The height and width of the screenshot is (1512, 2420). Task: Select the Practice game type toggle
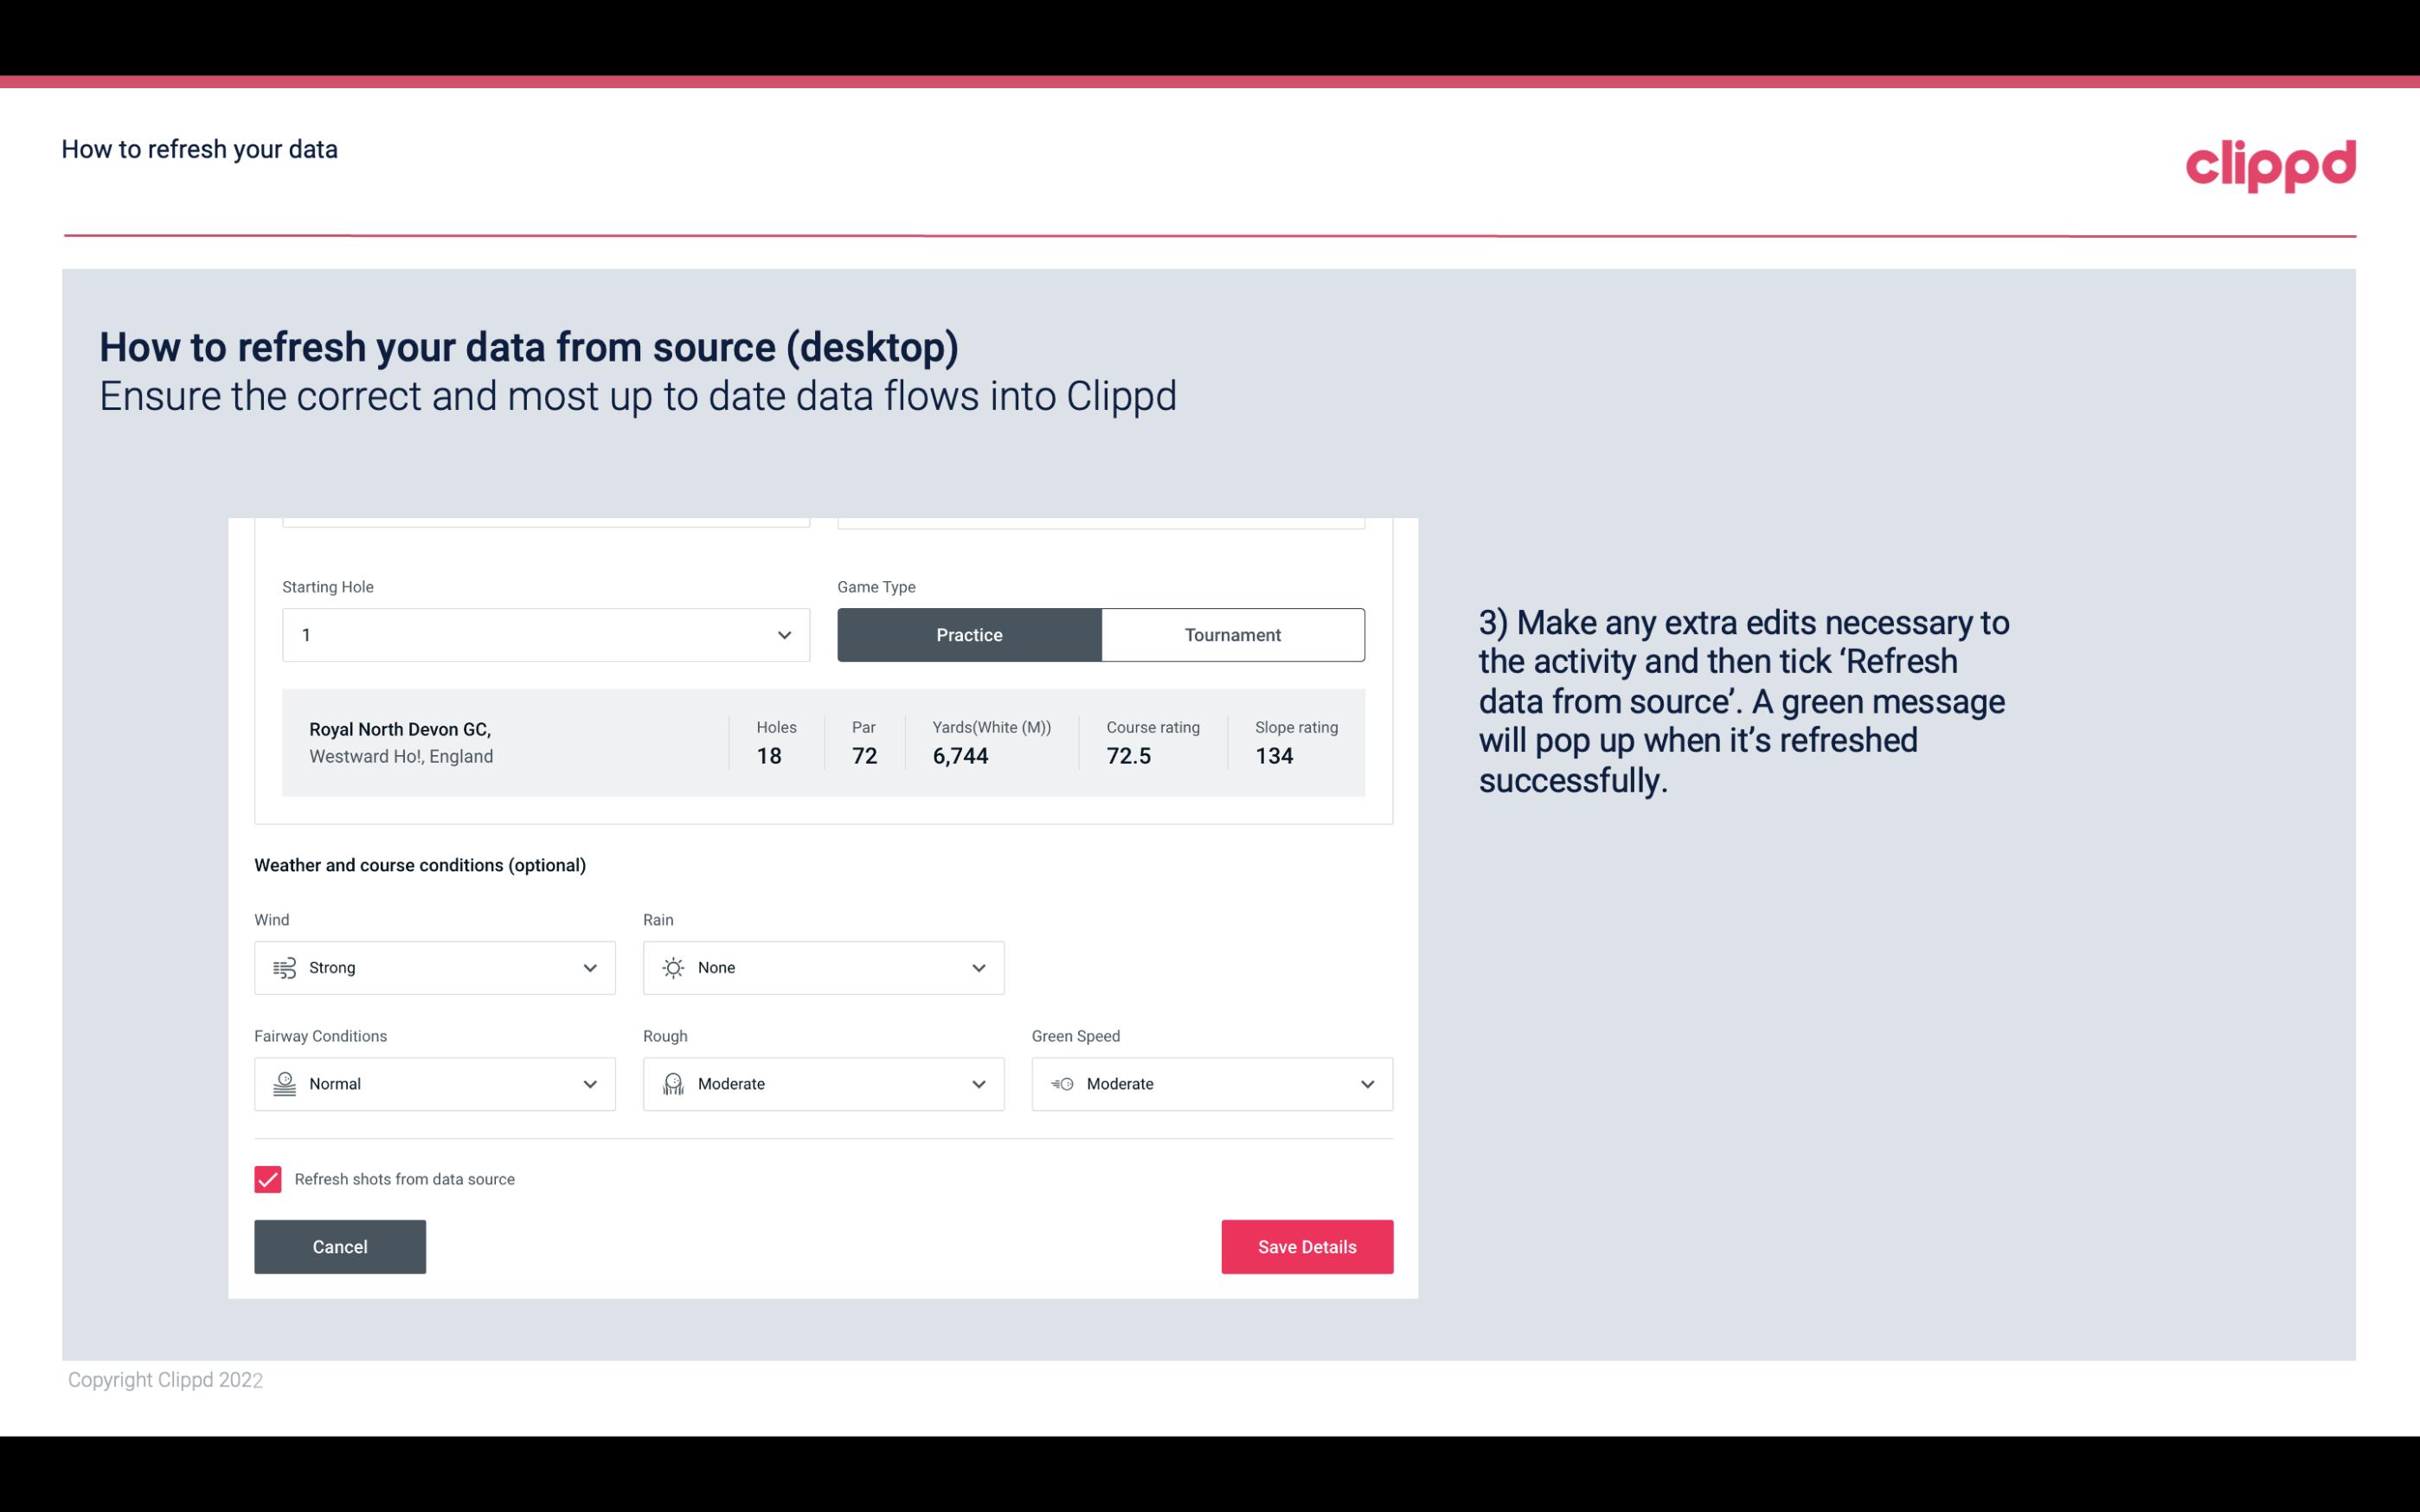click(969, 634)
